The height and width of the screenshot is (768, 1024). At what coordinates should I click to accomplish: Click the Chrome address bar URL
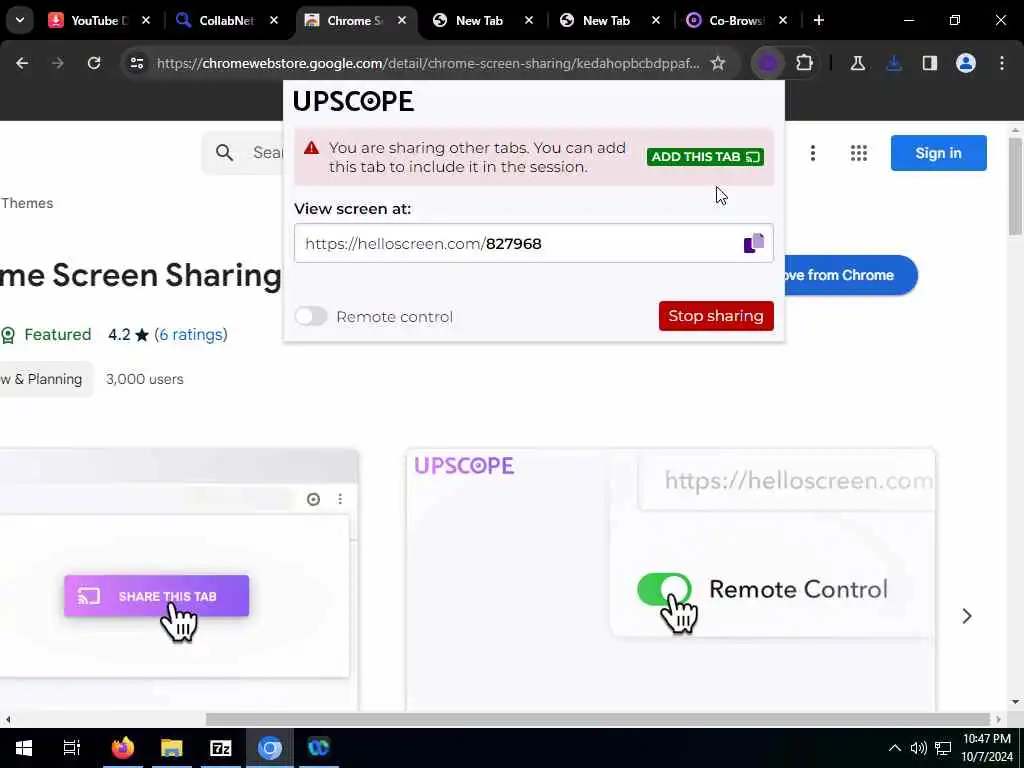point(428,63)
